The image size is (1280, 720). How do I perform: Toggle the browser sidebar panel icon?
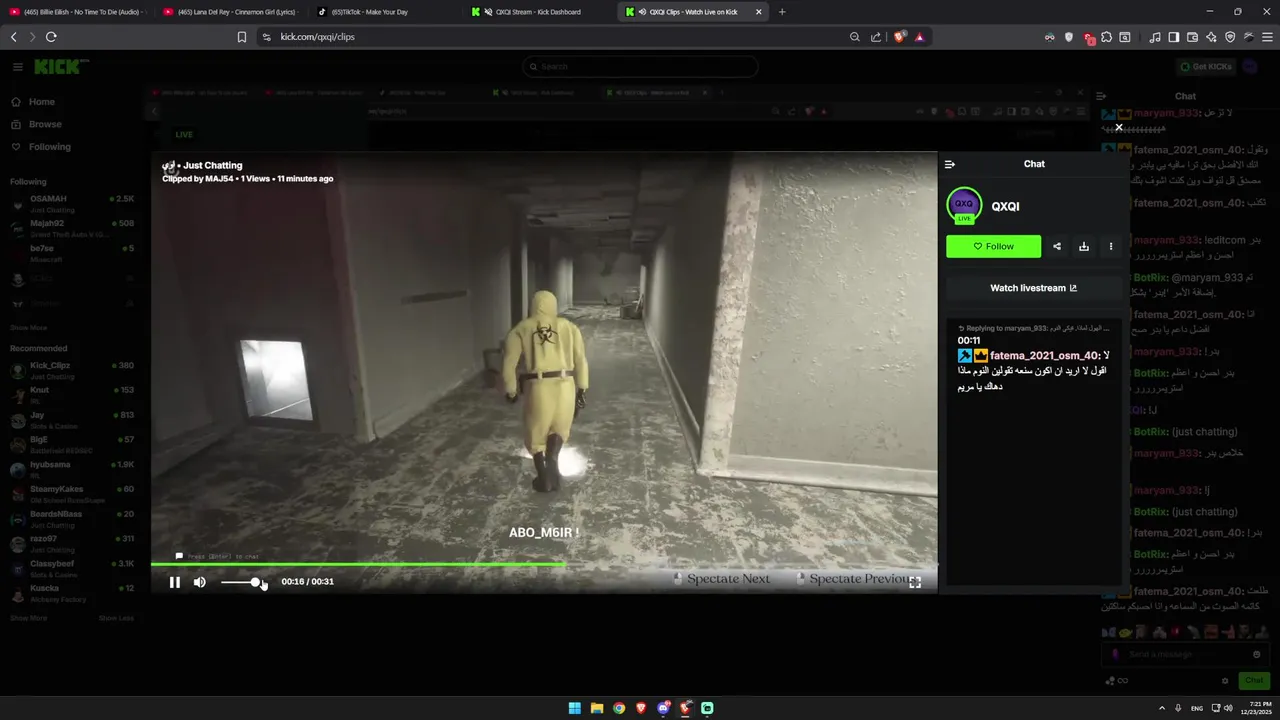coord(1174,37)
